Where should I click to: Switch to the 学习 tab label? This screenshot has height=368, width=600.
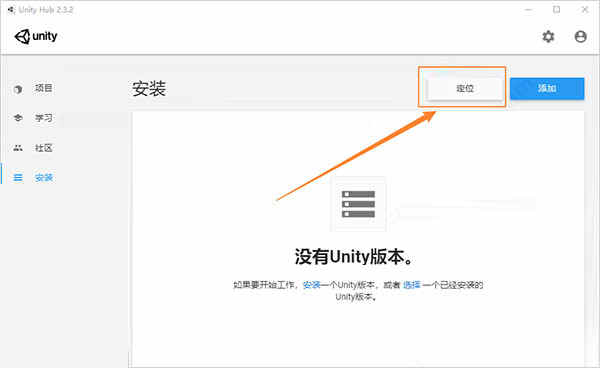tap(44, 118)
